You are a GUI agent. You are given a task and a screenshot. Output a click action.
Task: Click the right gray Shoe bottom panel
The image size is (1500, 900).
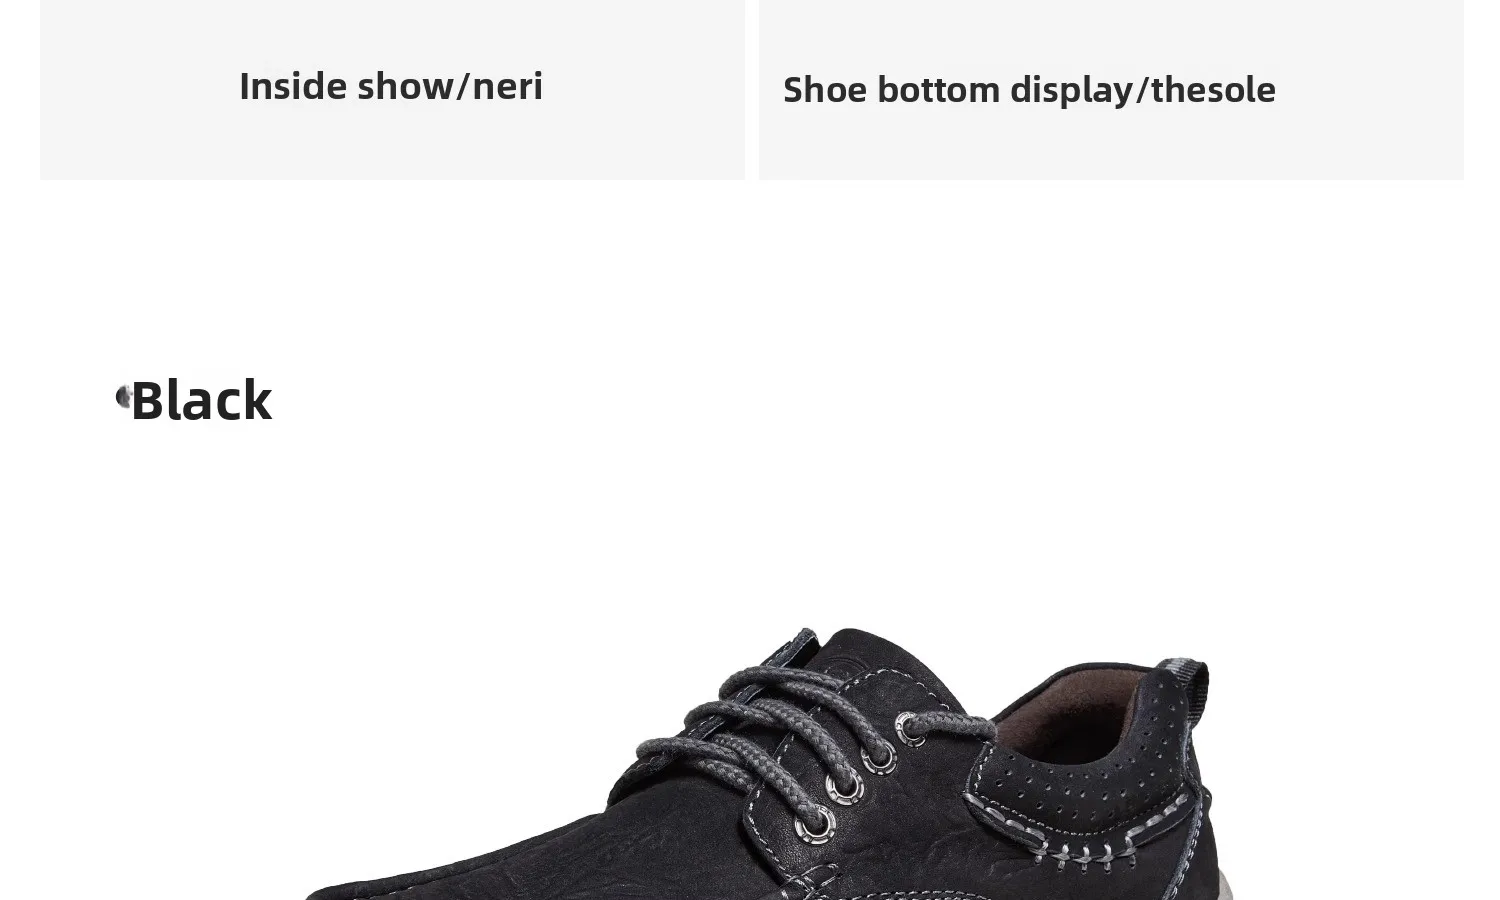[x=1111, y=90]
